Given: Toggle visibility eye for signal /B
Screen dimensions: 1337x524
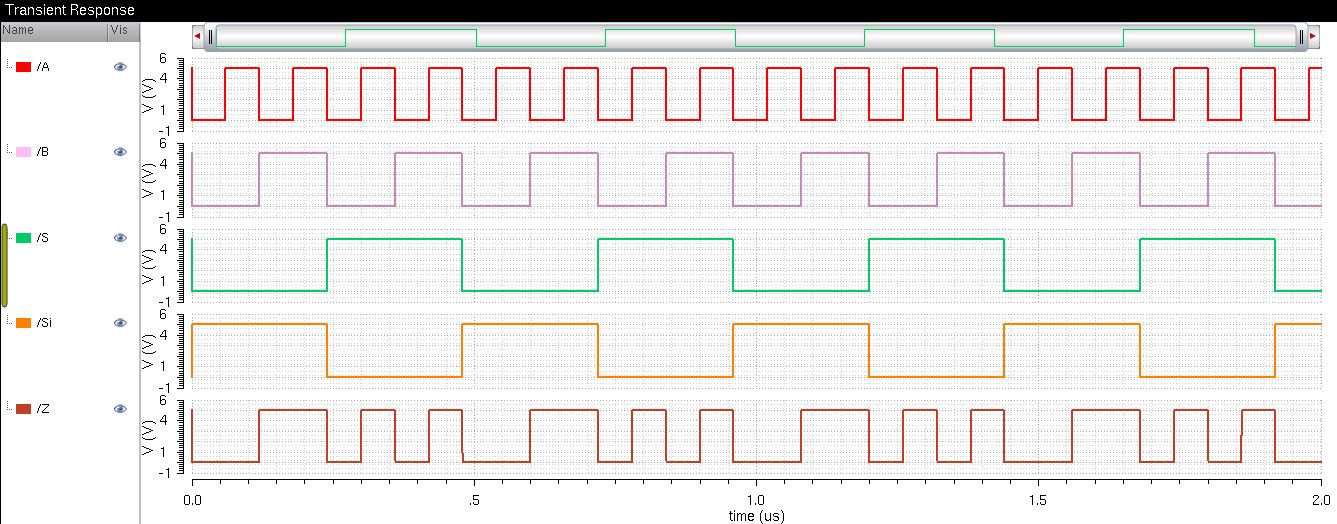Looking at the screenshot, I should click(120, 152).
